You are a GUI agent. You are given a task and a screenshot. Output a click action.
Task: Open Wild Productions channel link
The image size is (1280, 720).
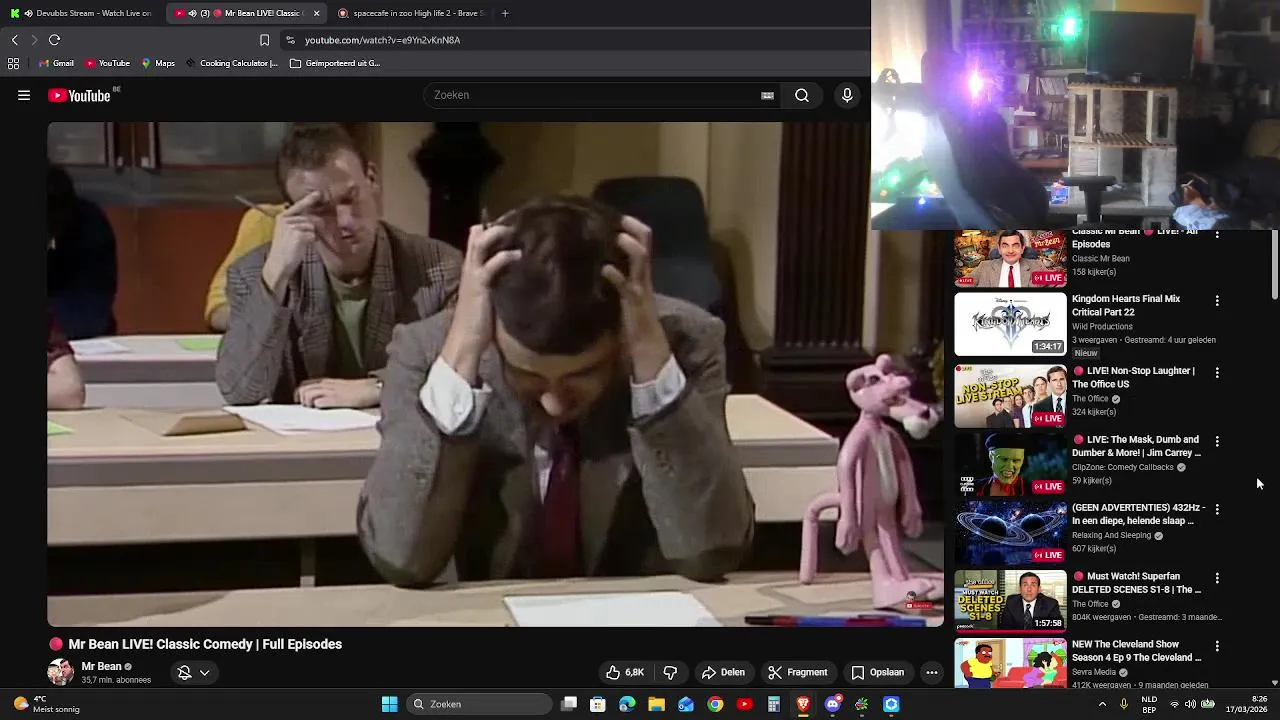(x=1102, y=326)
